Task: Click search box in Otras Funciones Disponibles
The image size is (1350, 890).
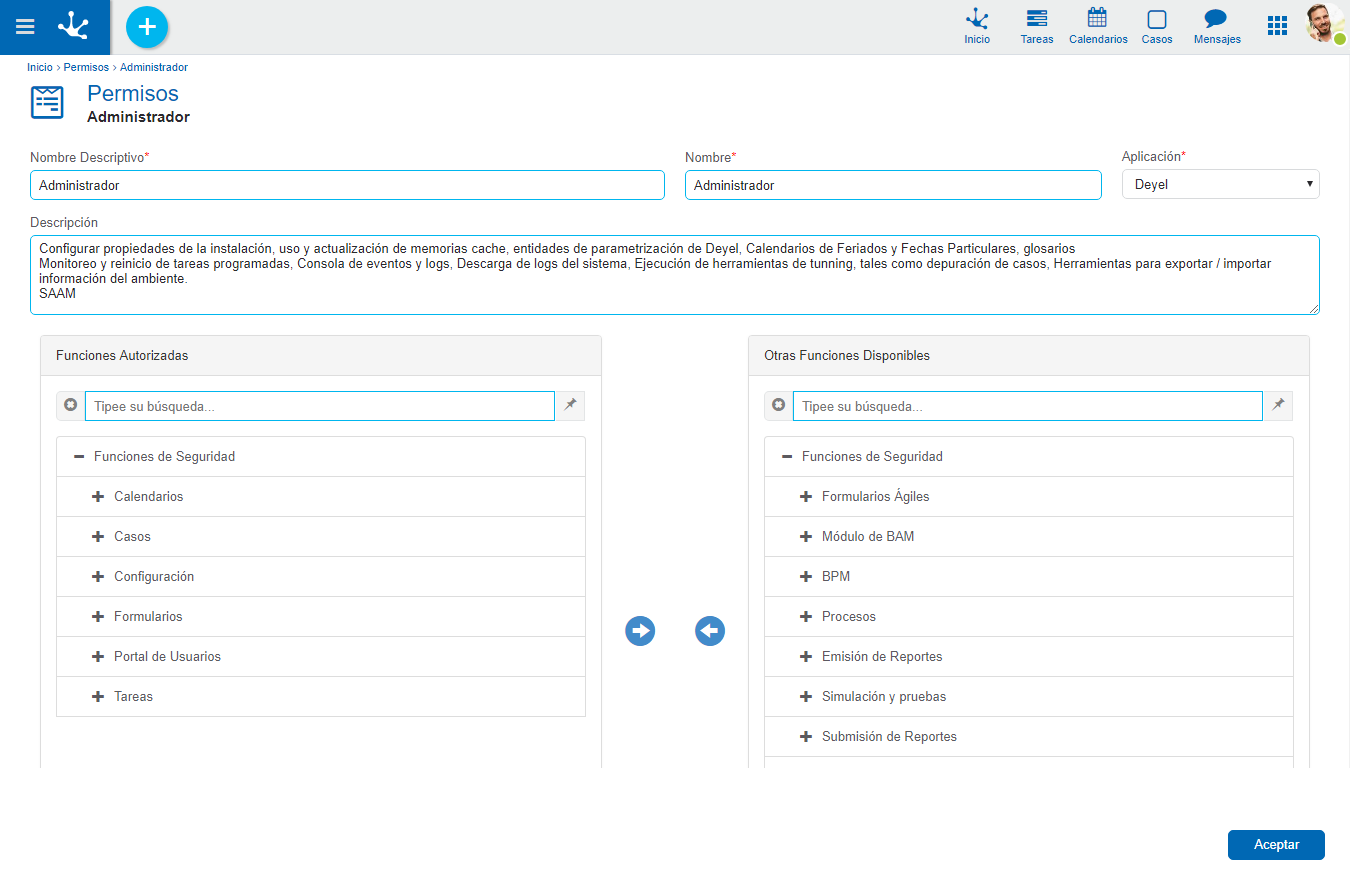Action: click(x=1028, y=406)
